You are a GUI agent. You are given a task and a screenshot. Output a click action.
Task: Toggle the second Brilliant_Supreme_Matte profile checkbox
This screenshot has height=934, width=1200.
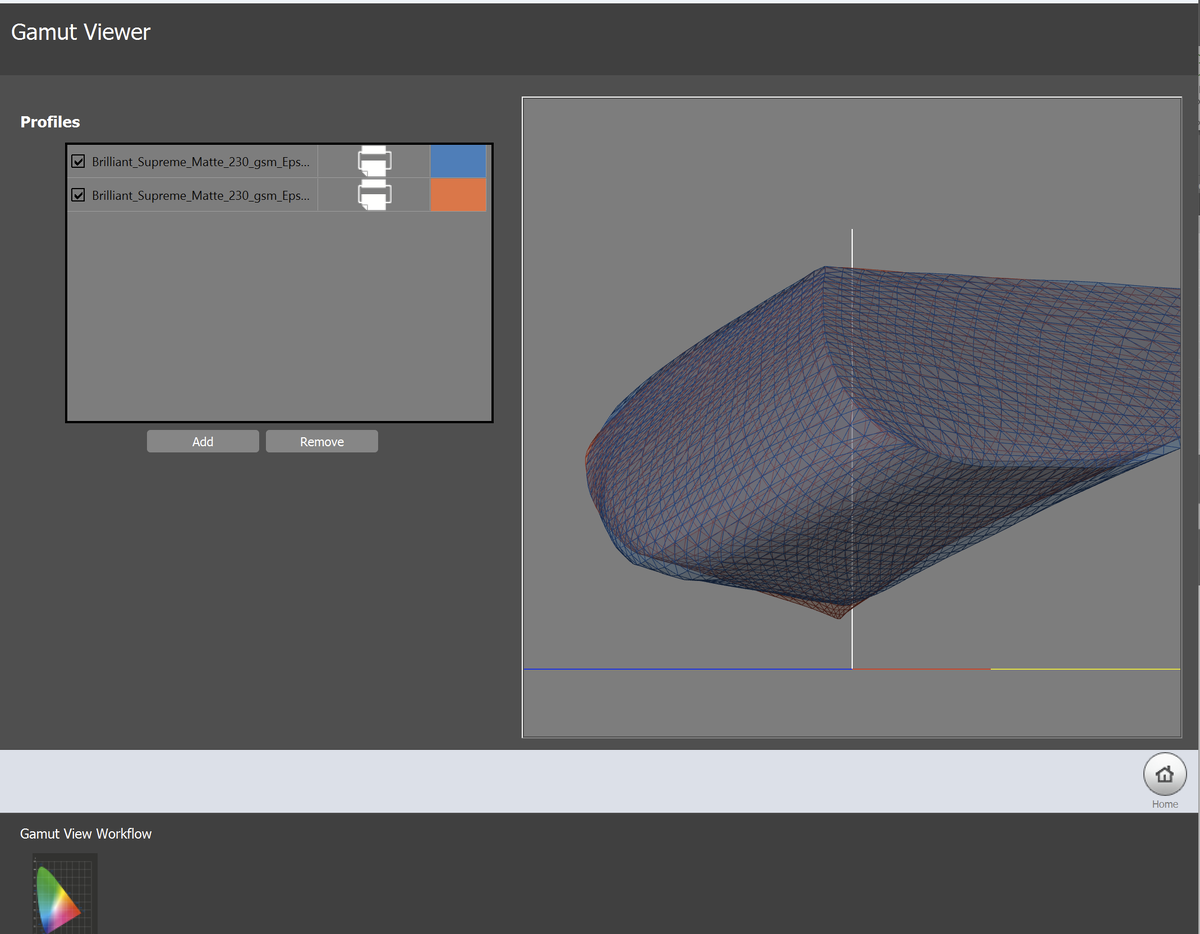pyautogui.click(x=78, y=195)
